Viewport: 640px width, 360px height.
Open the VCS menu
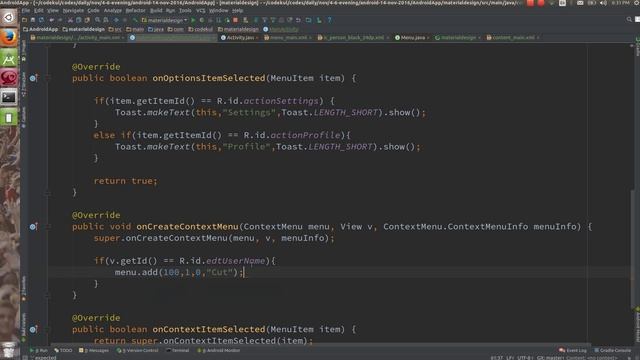(200, 11)
